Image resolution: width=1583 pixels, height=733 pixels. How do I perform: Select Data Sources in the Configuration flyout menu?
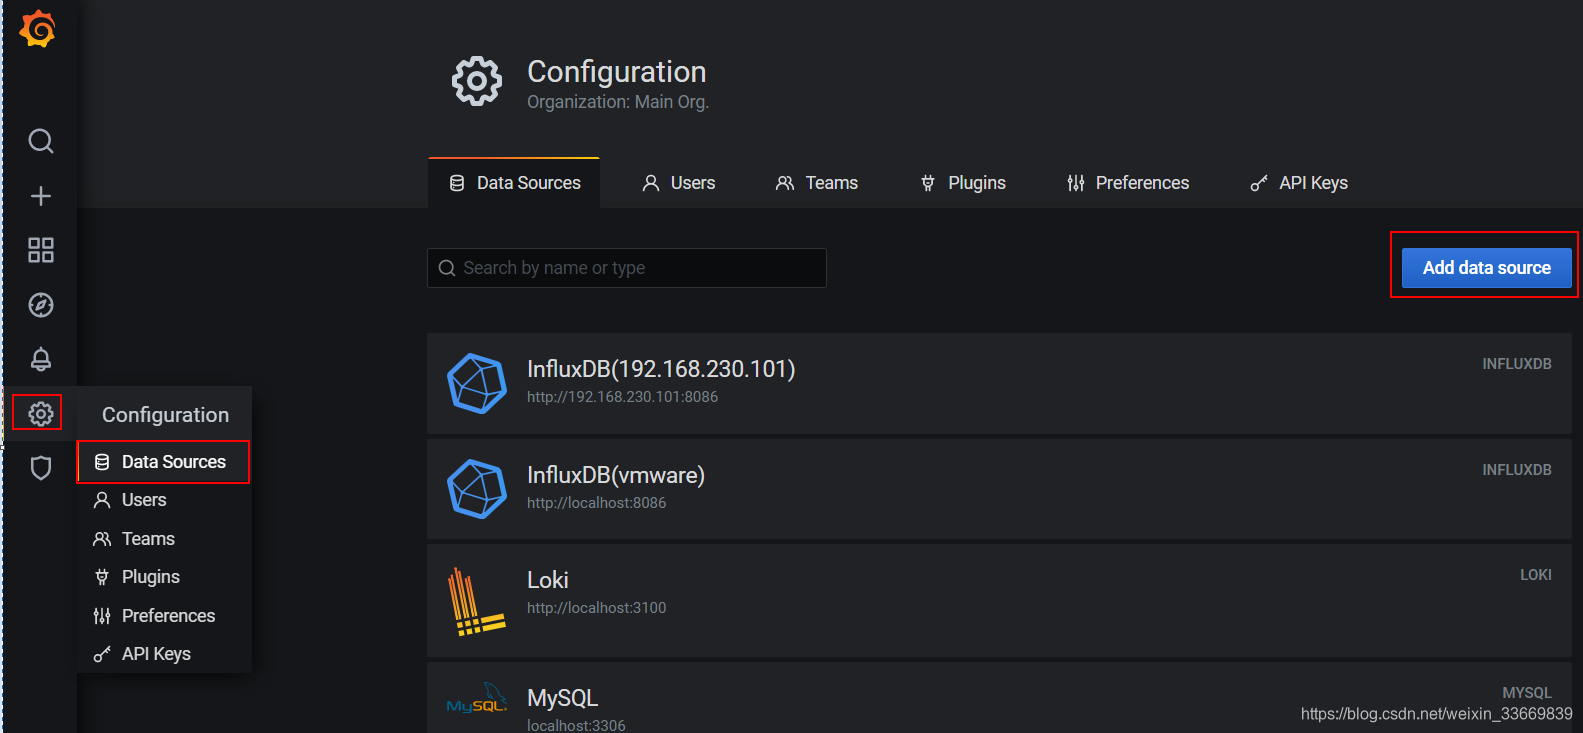pos(163,462)
